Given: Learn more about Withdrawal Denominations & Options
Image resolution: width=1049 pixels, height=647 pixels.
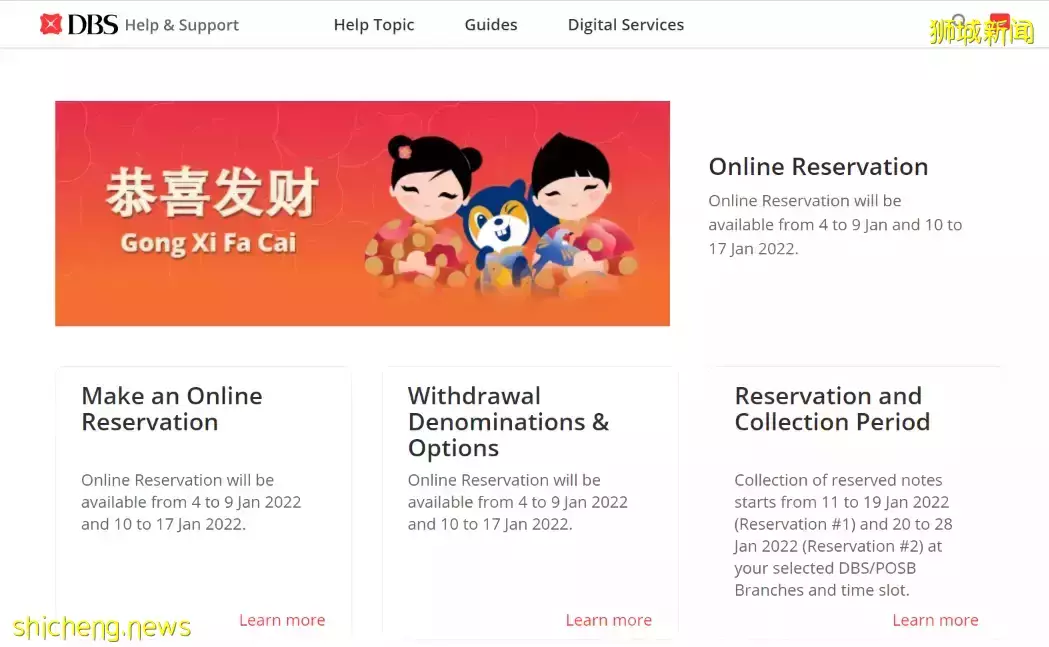Looking at the screenshot, I should [609, 620].
